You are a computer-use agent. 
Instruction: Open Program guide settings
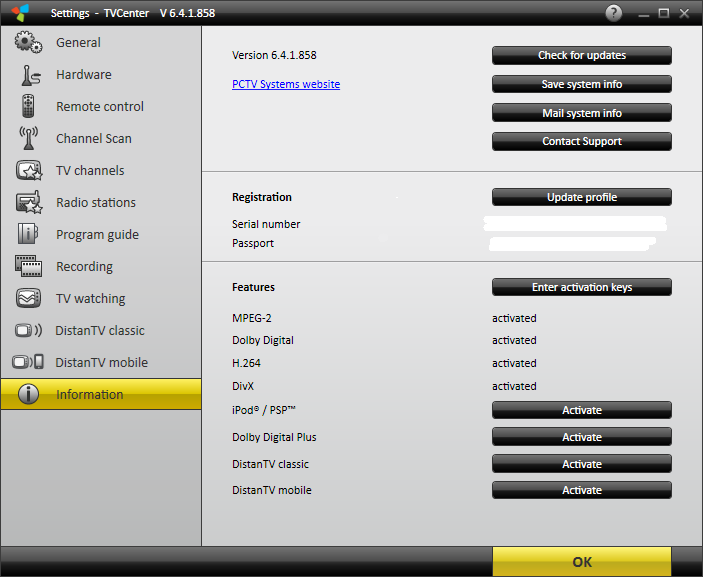pyautogui.click(x=101, y=234)
